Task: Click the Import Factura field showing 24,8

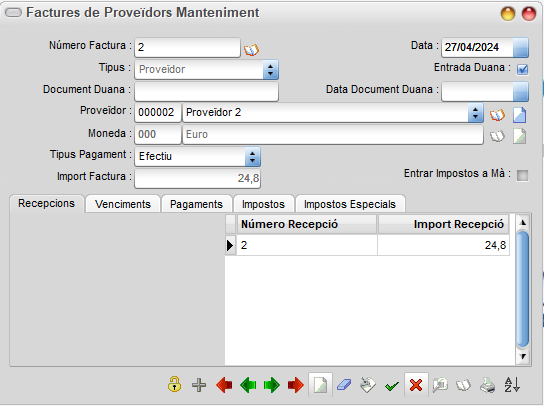Action: click(x=197, y=179)
